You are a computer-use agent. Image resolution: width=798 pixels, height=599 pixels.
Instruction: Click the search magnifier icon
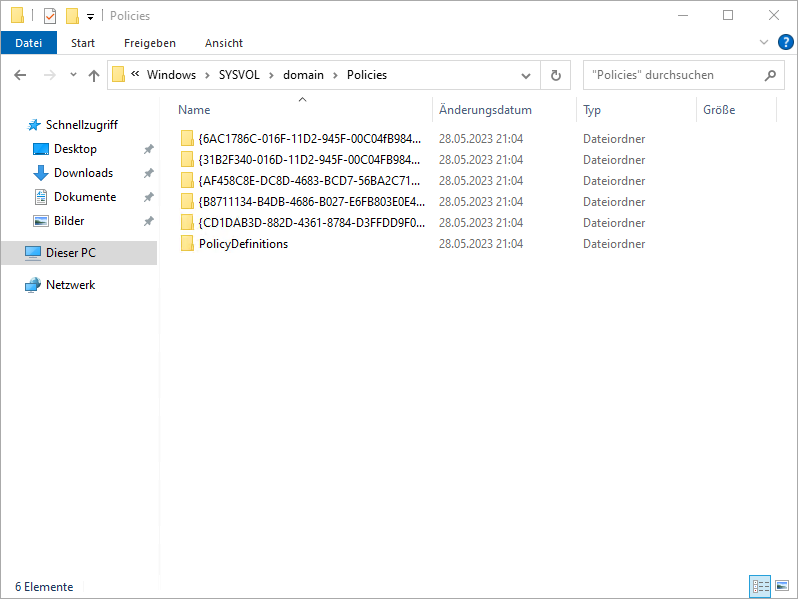(x=770, y=75)
